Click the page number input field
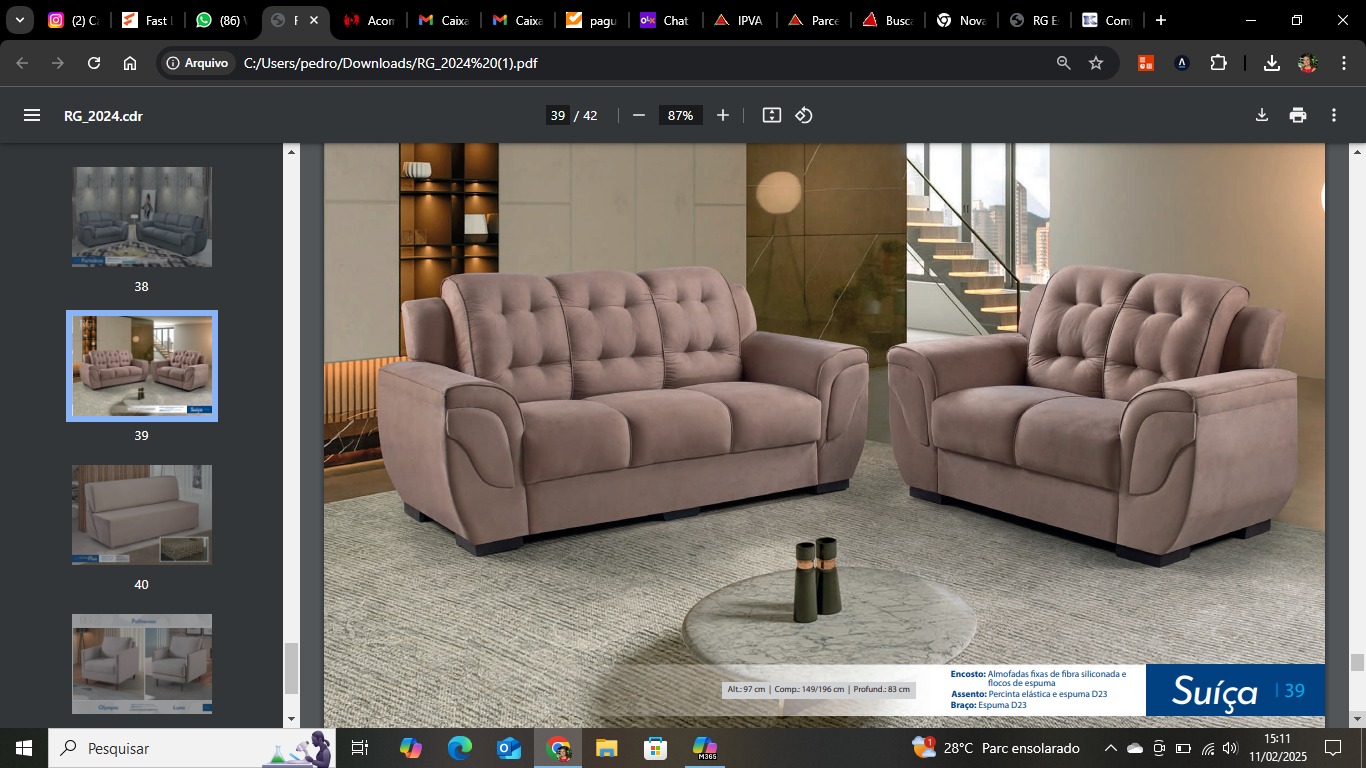 [557, 115]
